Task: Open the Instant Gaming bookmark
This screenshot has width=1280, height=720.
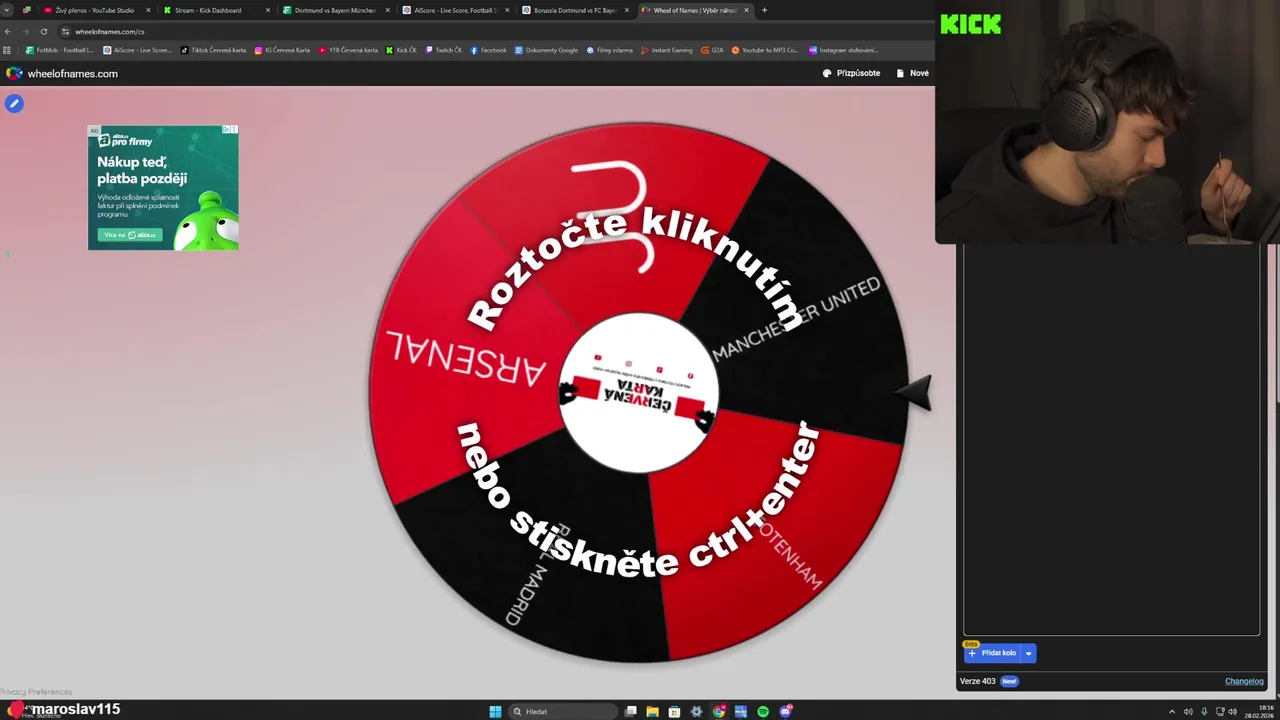Action: point(667,50)
